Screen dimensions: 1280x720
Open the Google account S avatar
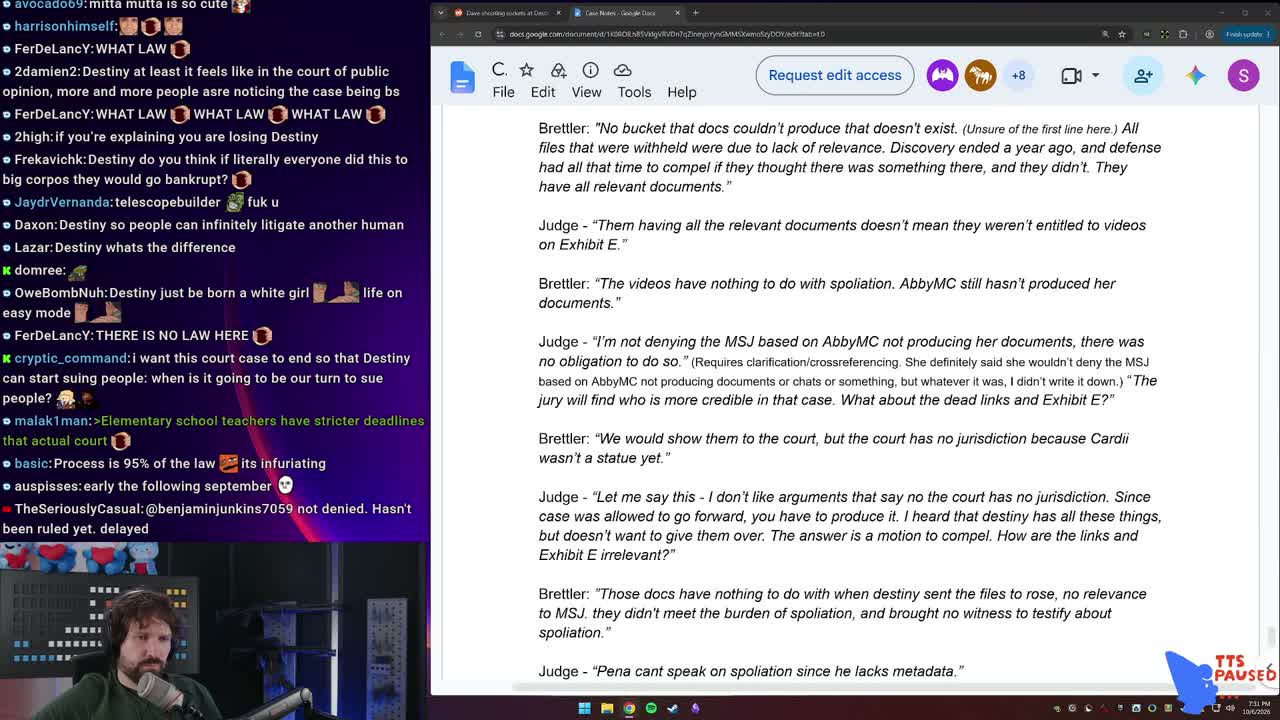click(1243, 75)
